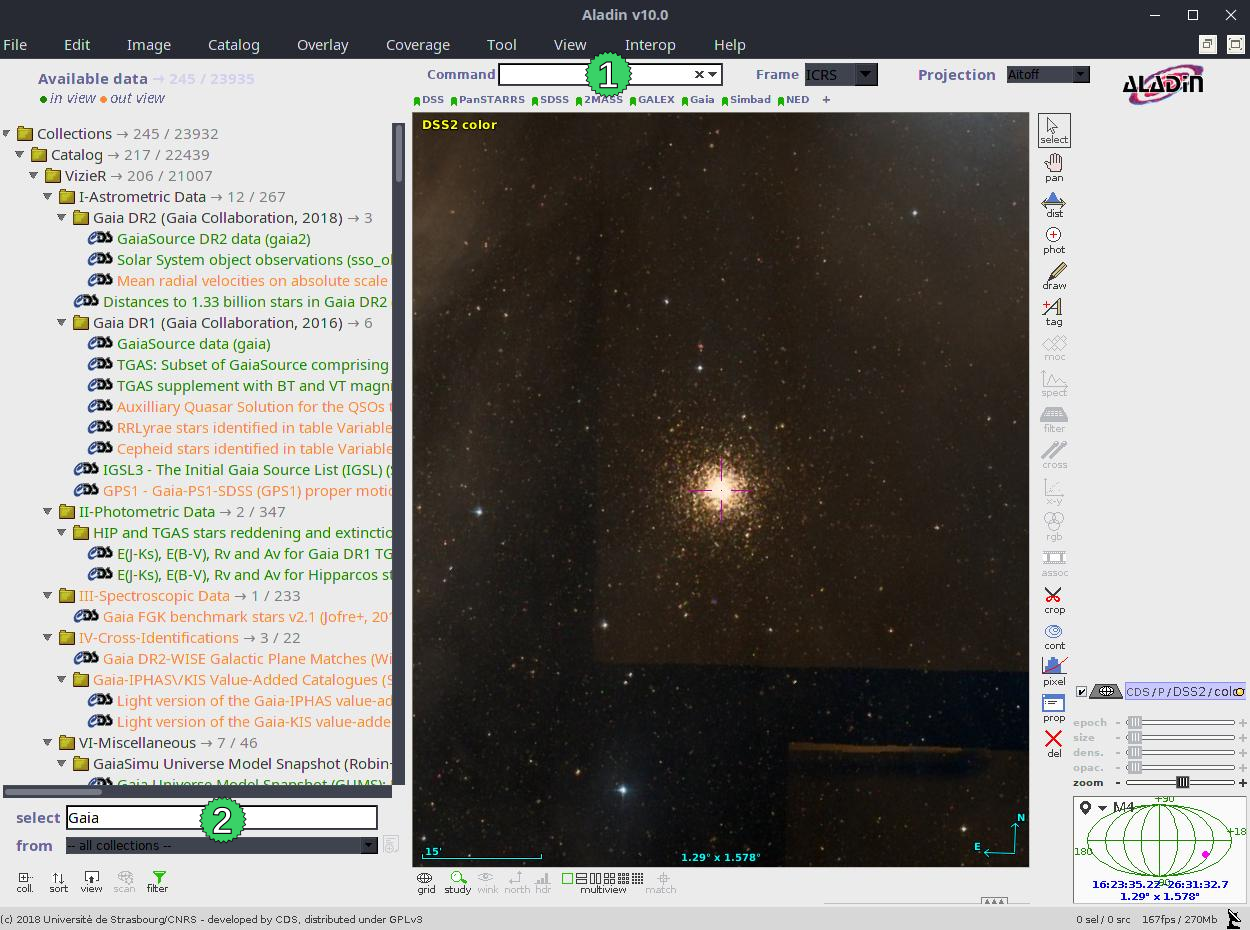Toggle the coordinate grid overlay
The height and width of the screenshot is (930, 1250).
click(x=426, y=882)
